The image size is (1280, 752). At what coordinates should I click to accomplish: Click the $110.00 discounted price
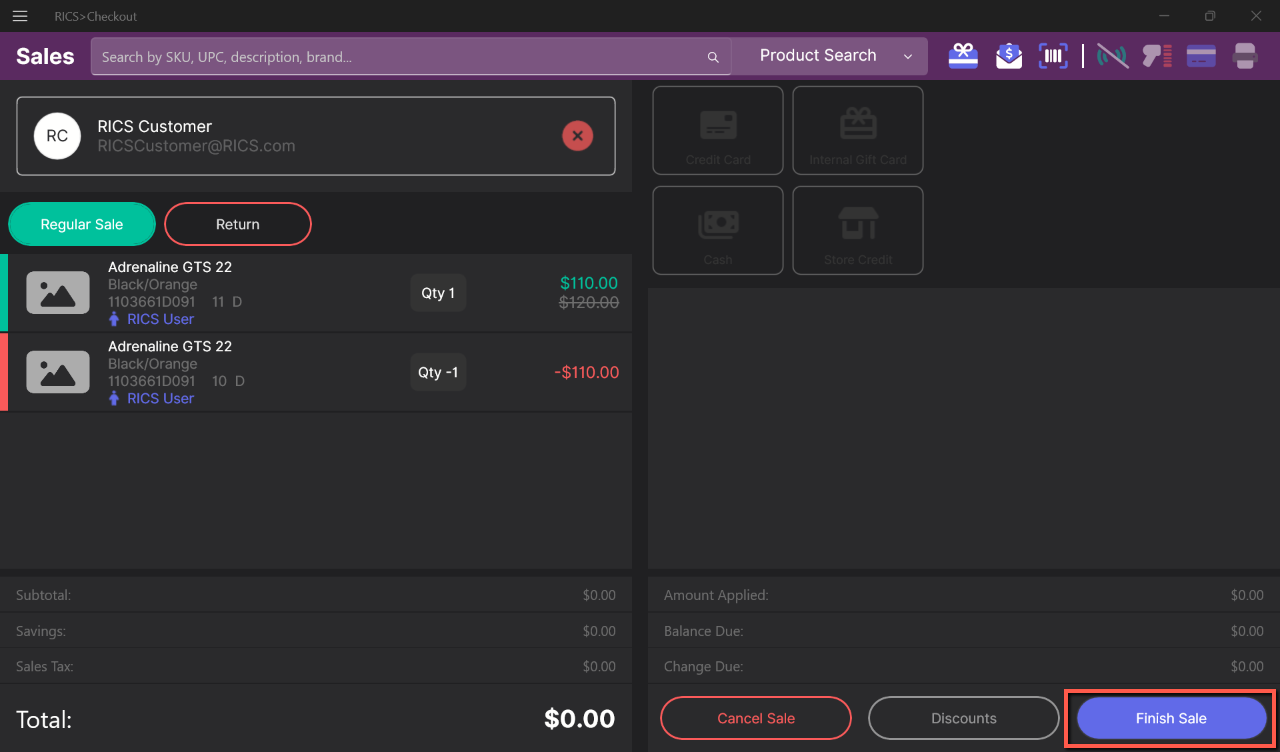coord(589,283)
